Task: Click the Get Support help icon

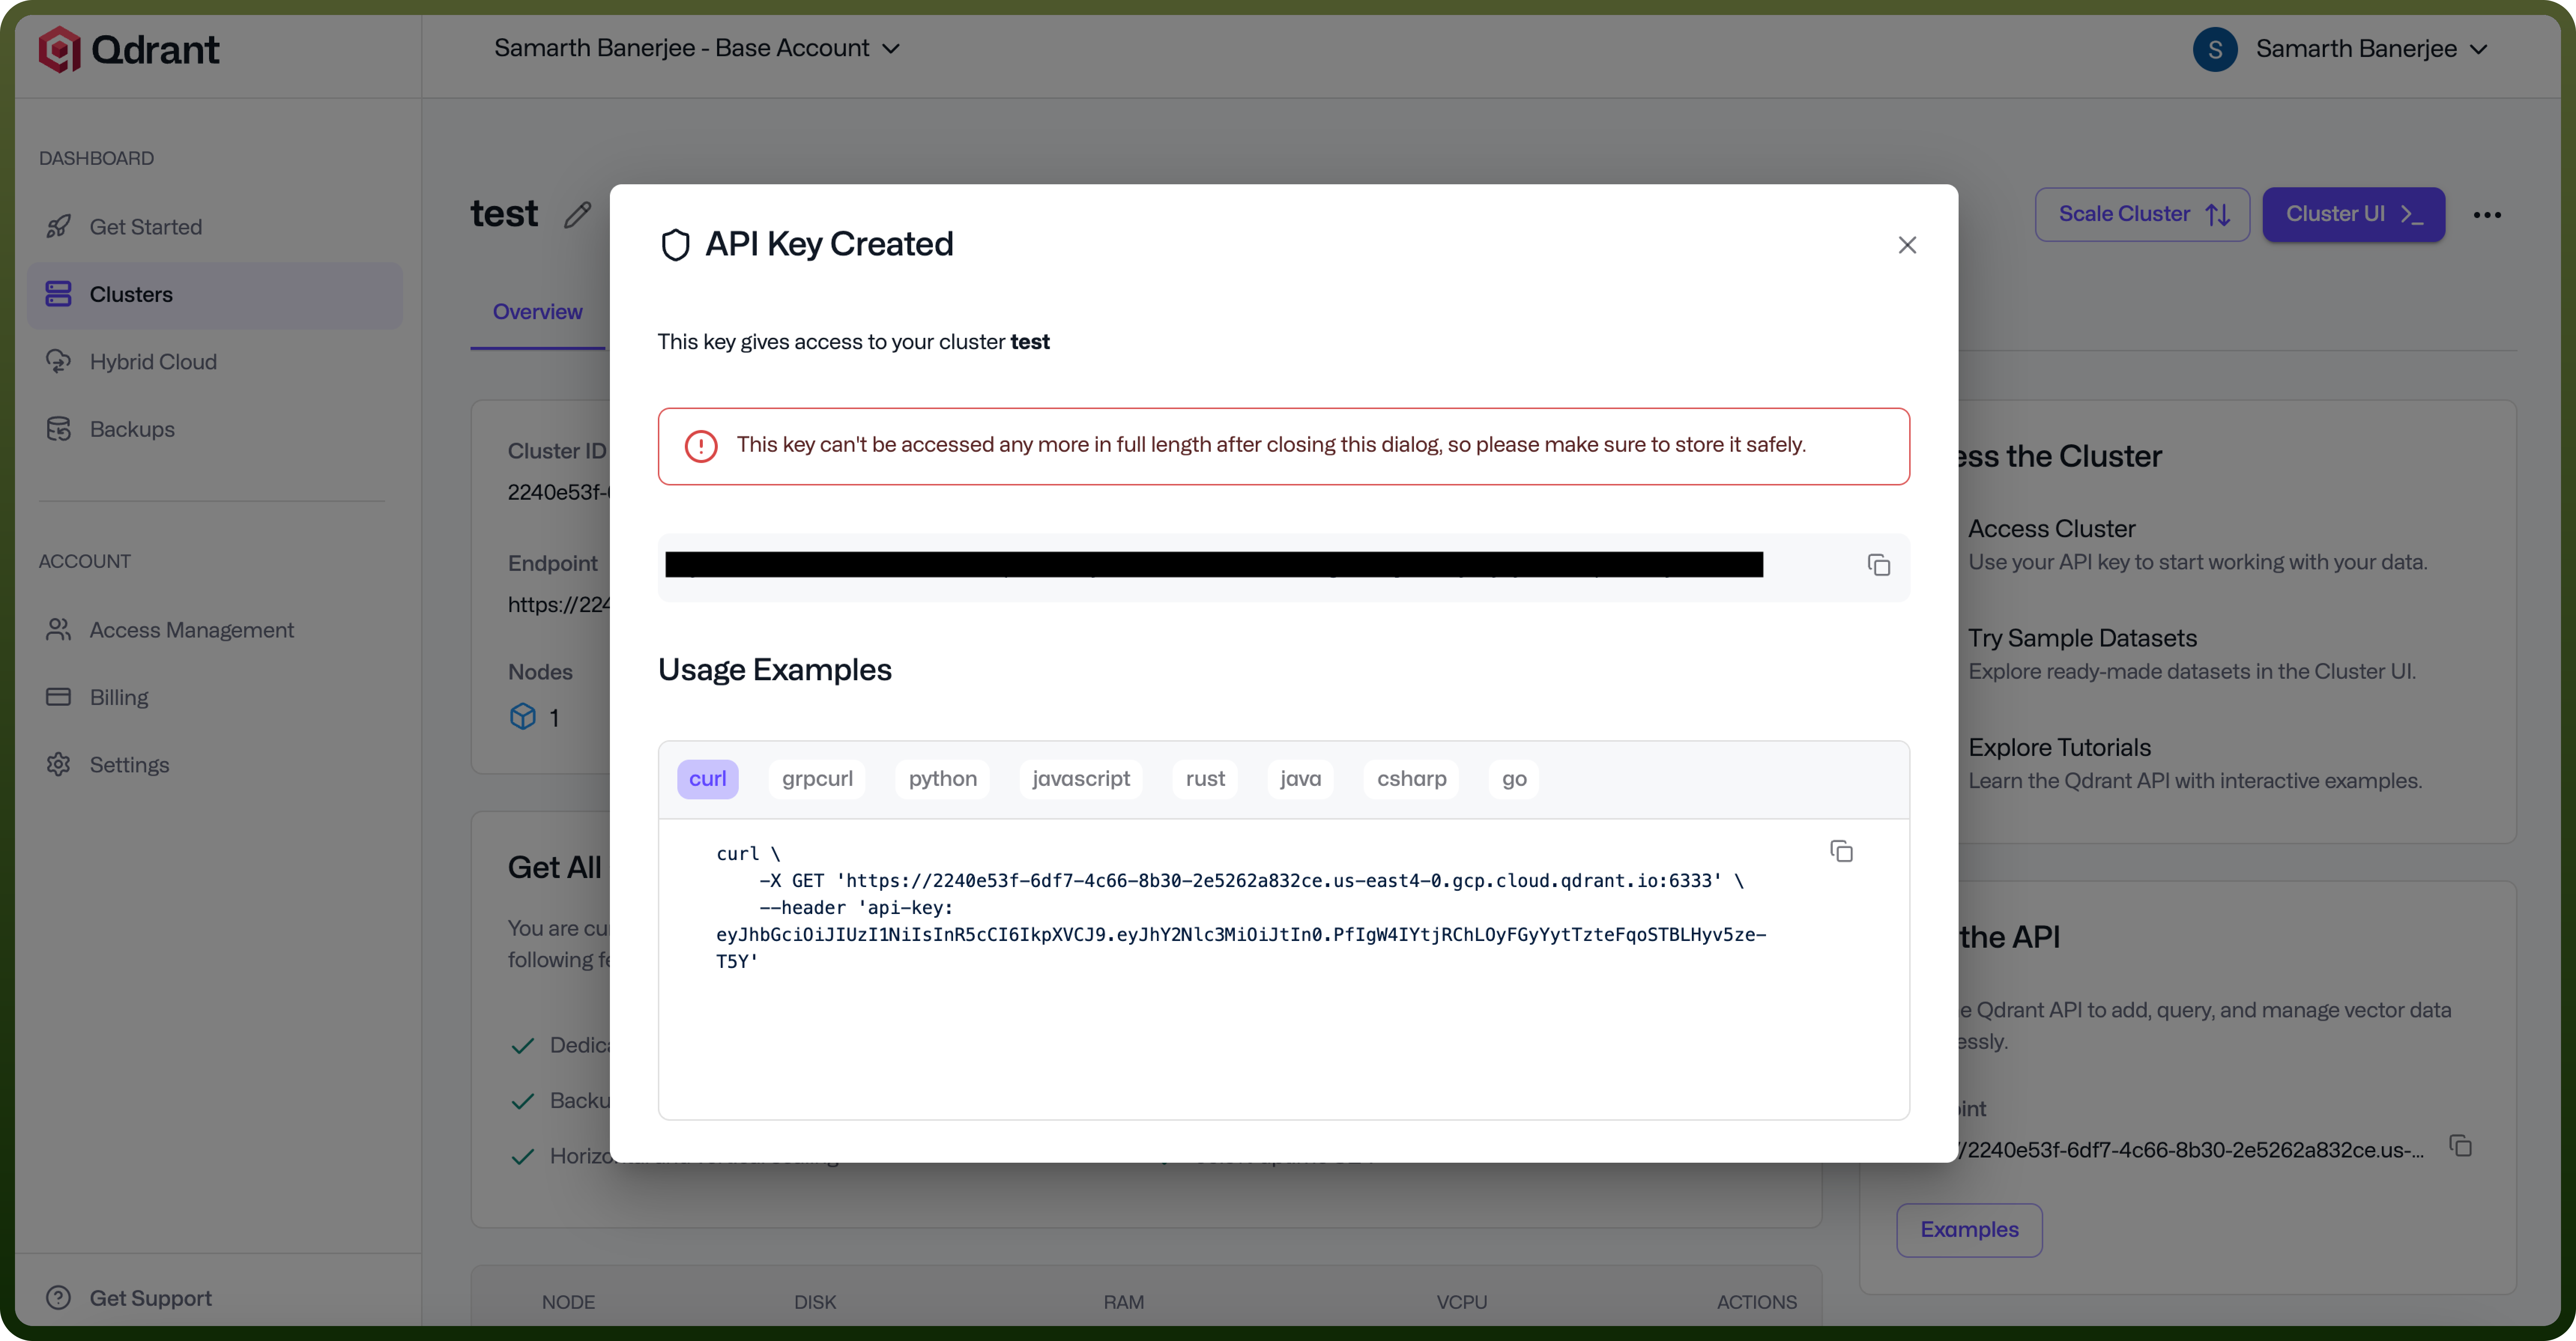Action: click(58, 1297)
